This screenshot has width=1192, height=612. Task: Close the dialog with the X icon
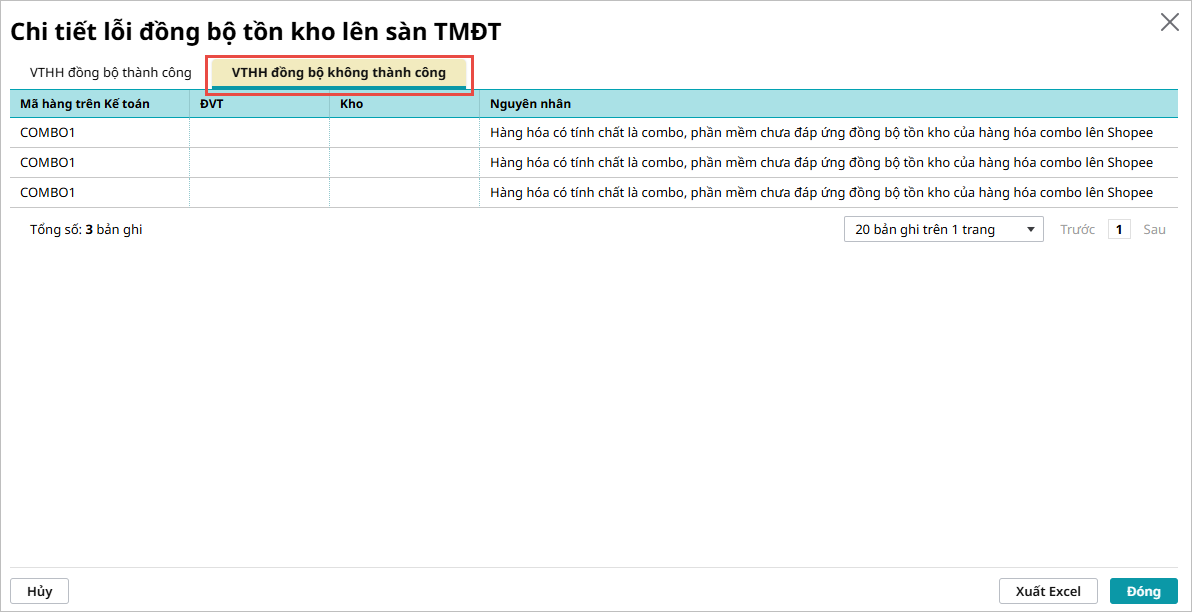tap(1169, 22)
